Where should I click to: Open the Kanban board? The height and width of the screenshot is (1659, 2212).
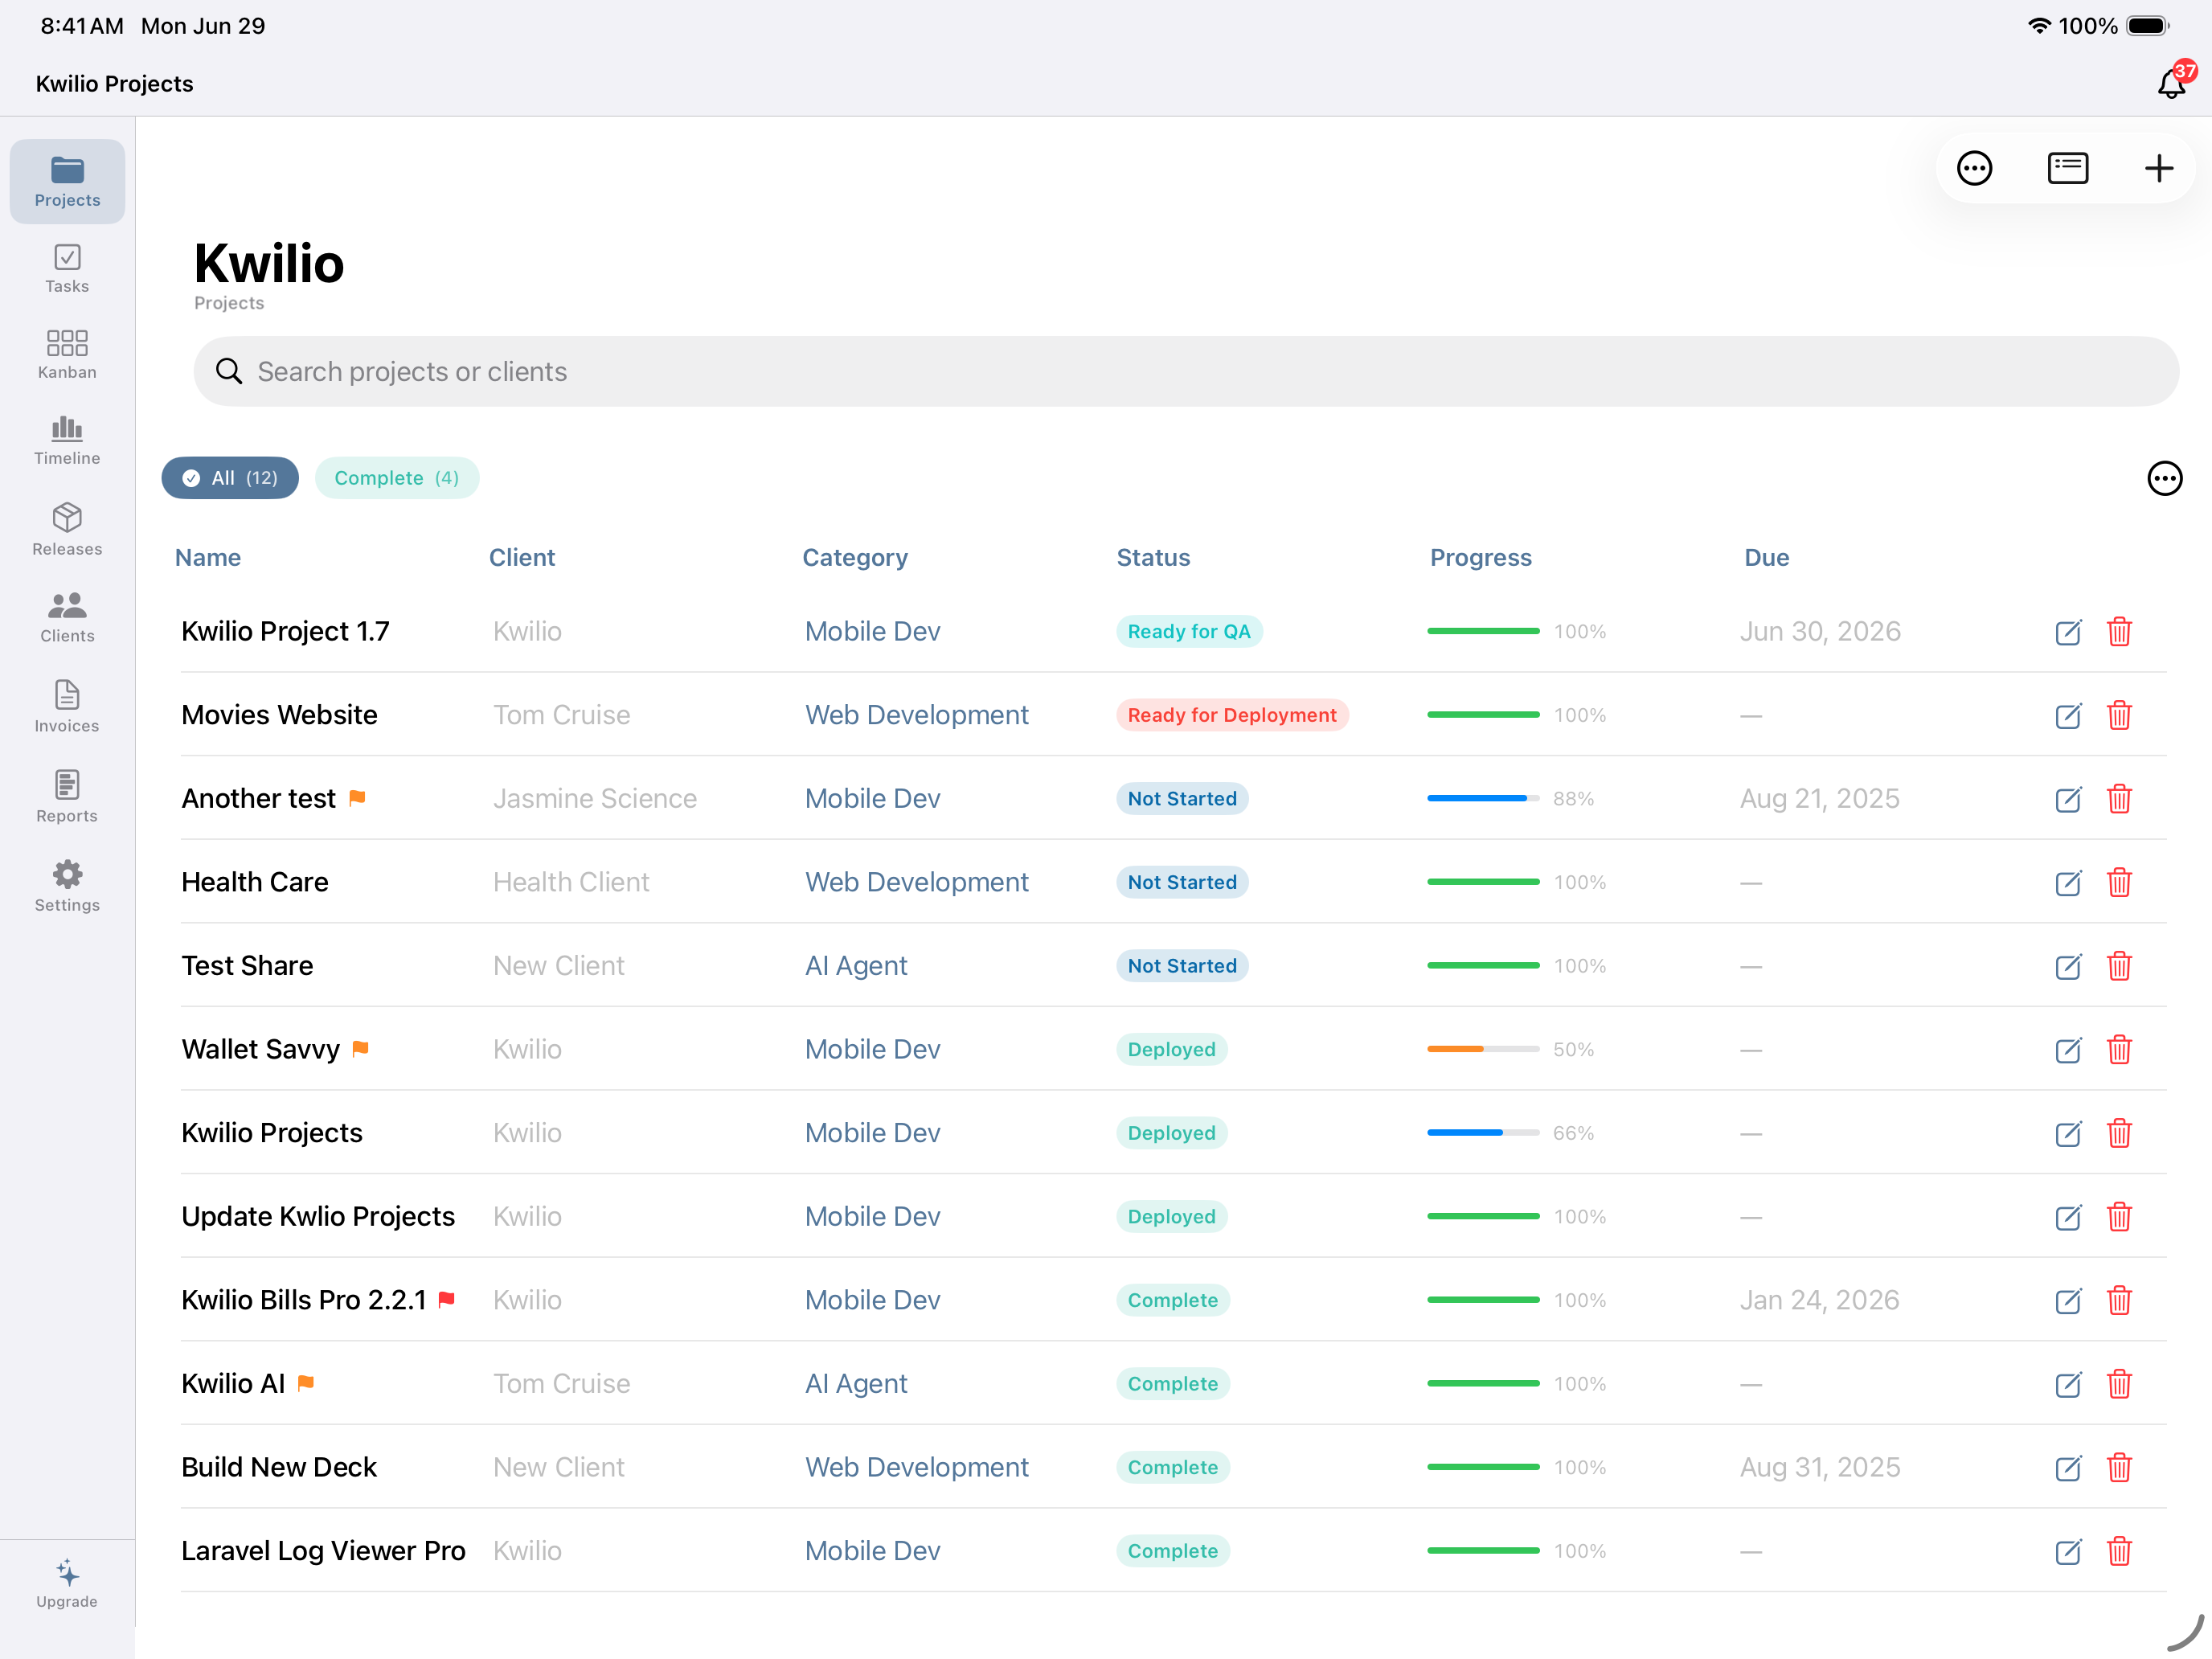(x=67, y=354)
